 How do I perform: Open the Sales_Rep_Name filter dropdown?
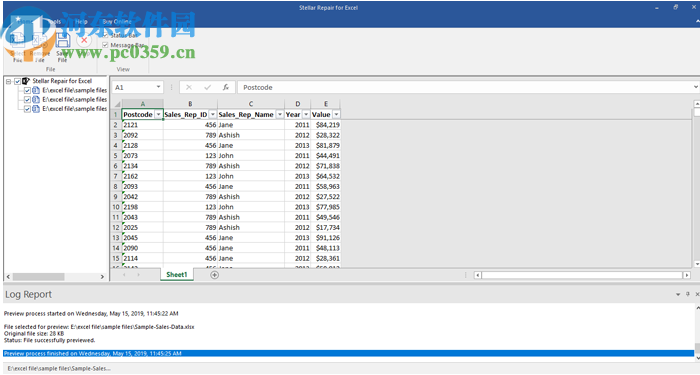click(x=279, y=115)
